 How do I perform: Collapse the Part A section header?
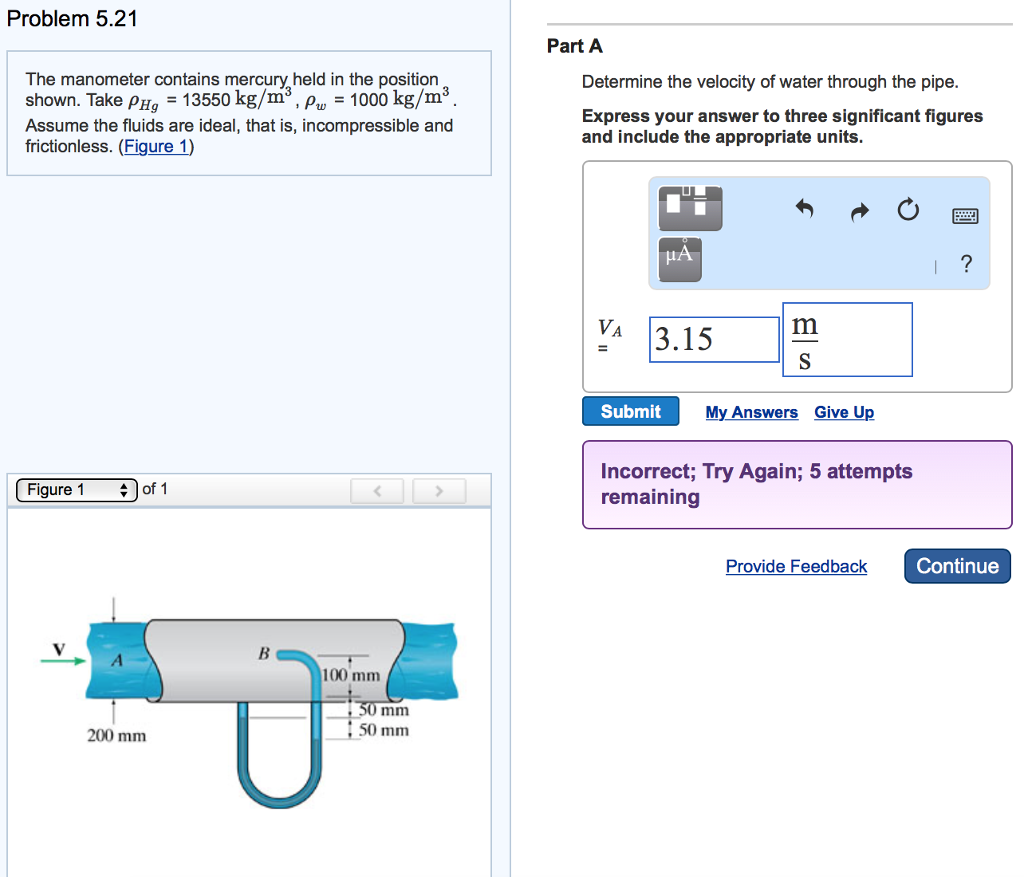click(x=575, y=46)
